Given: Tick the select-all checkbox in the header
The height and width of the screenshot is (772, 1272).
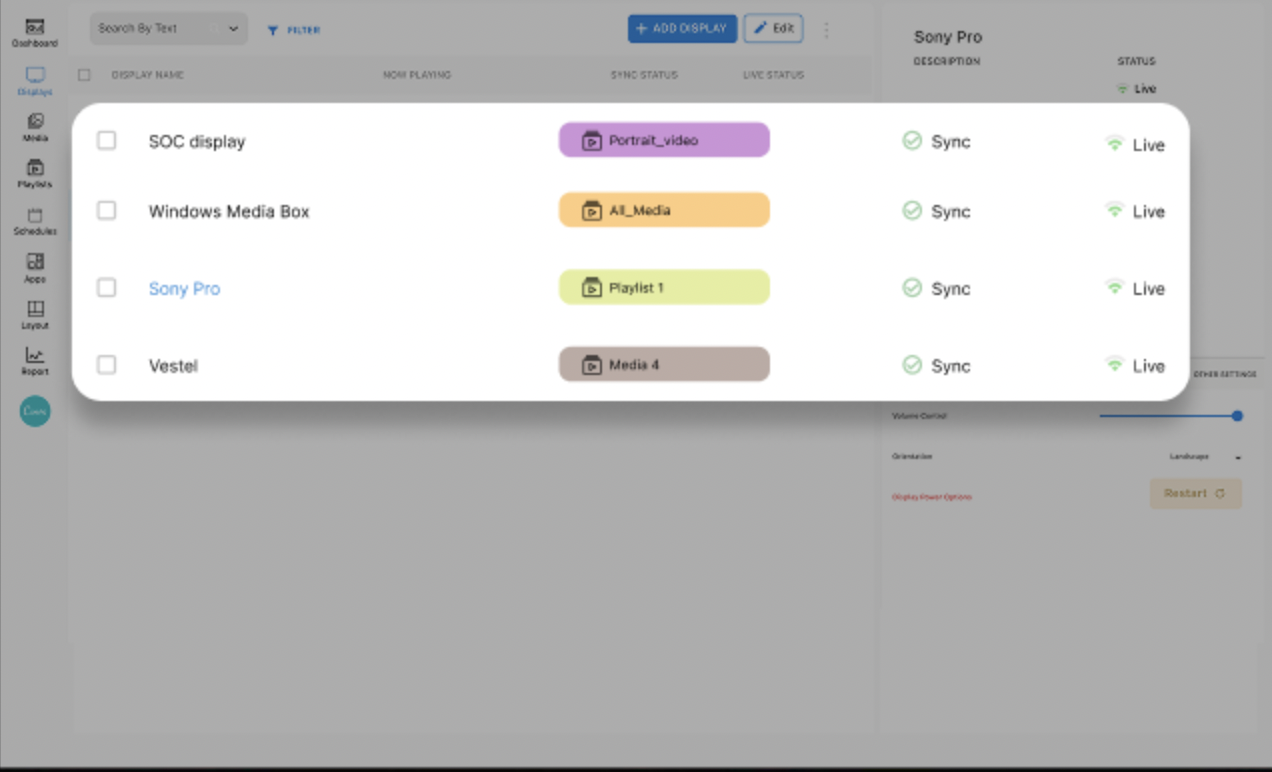Looking at the screenshot, I should point(84,74).
